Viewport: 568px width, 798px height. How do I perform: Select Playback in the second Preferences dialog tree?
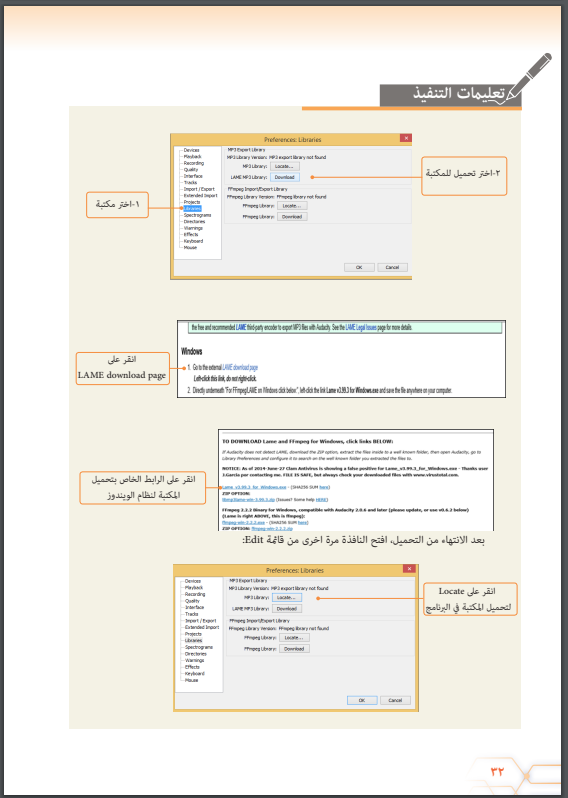(194, 588)
